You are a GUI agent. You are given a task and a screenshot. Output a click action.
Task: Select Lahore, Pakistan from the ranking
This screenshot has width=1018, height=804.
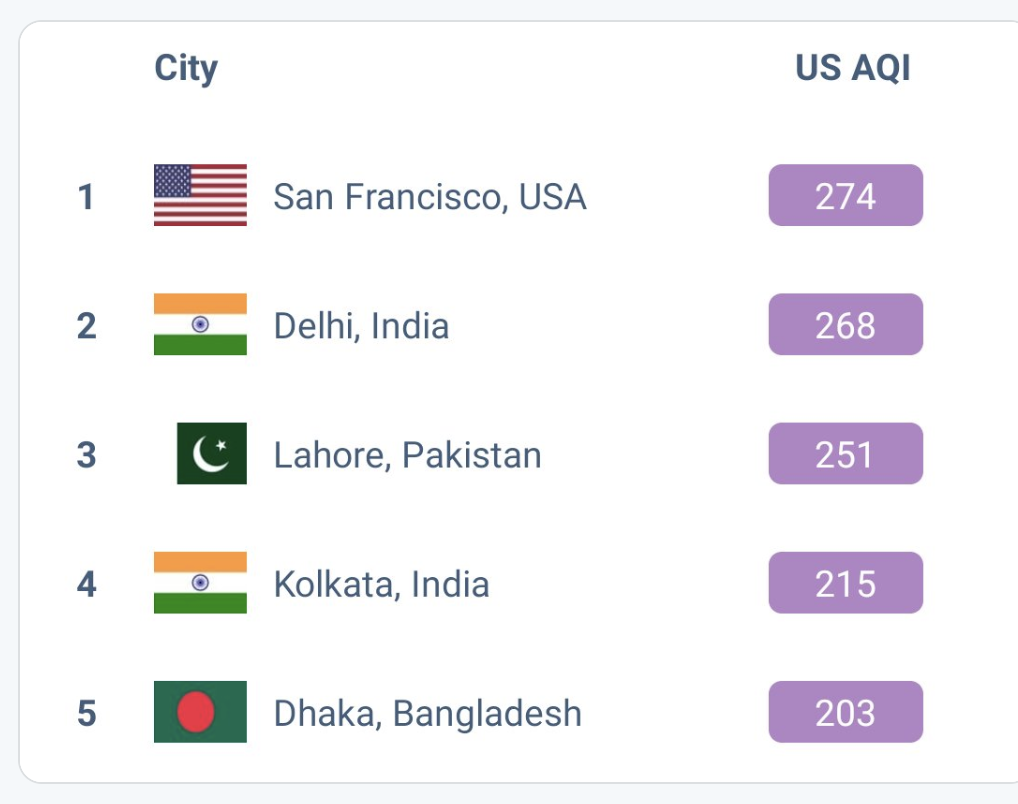(x=407, y=455)
